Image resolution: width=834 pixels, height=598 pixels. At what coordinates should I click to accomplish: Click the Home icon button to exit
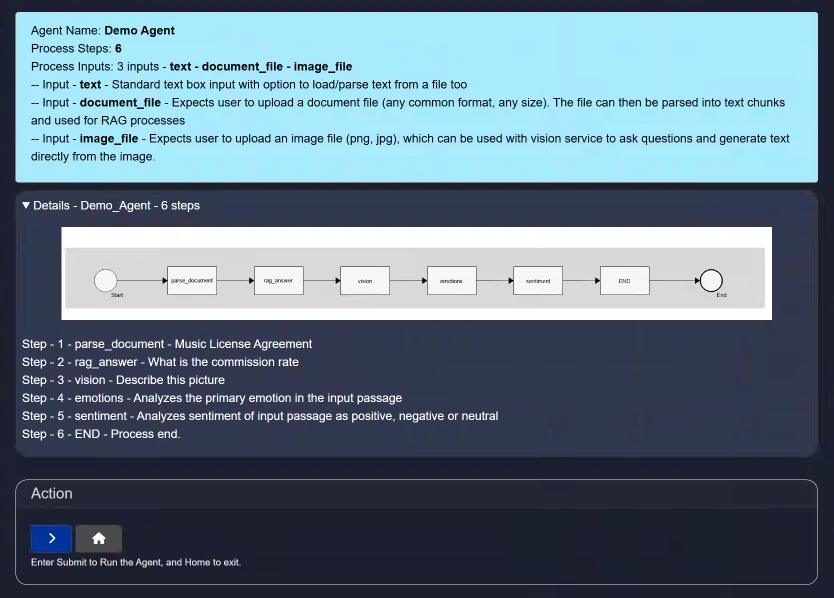pos(98,539)
